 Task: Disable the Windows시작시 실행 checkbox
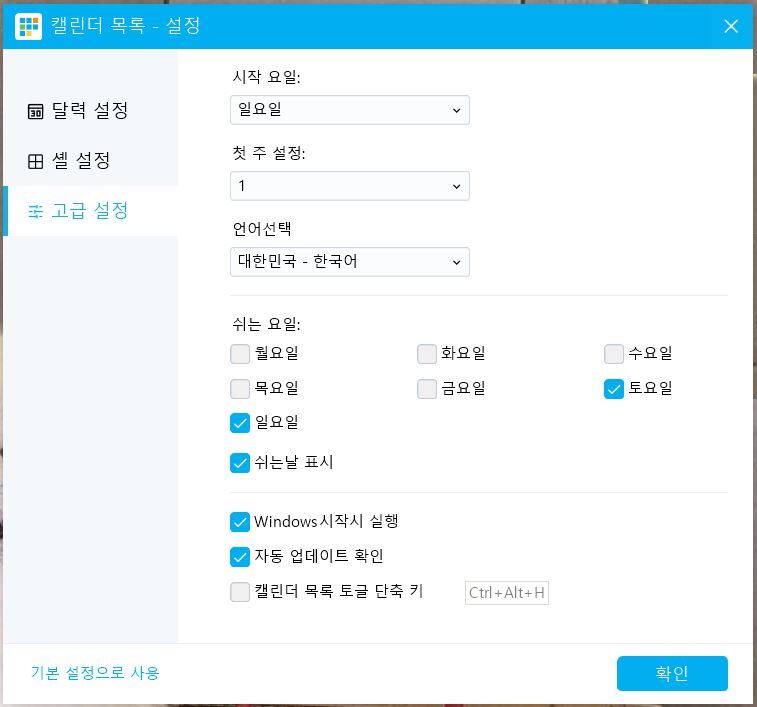click(240, 522)
